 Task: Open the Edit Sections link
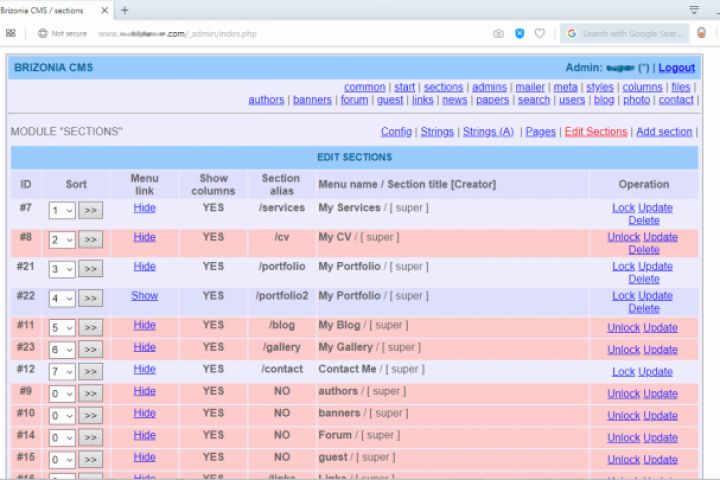pyautogui.click(x=596, y=131)
